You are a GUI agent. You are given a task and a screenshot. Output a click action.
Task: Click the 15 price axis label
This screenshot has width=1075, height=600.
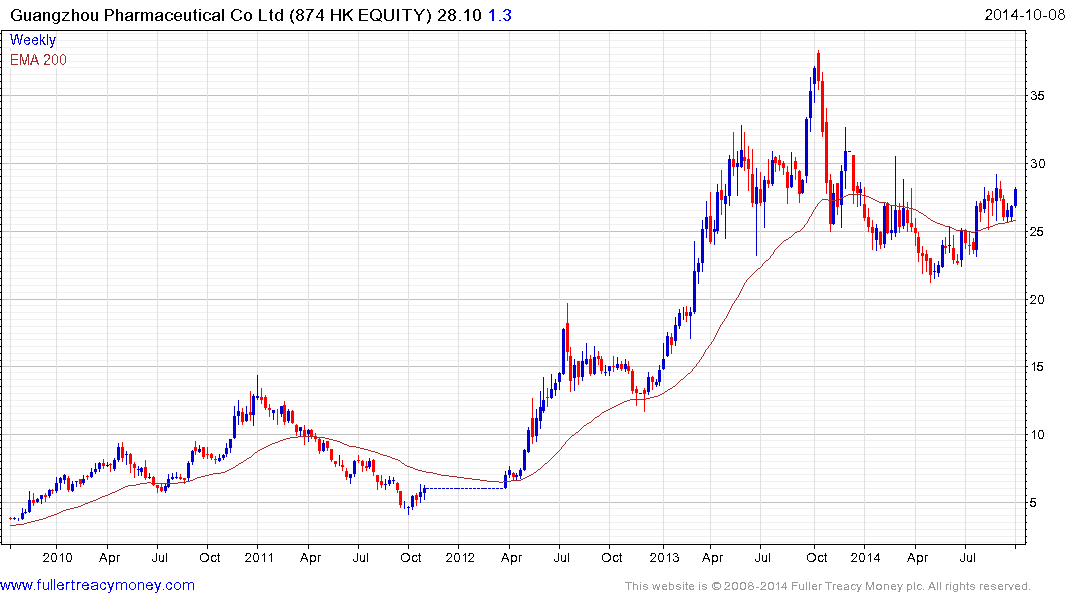pos(1037,367)
